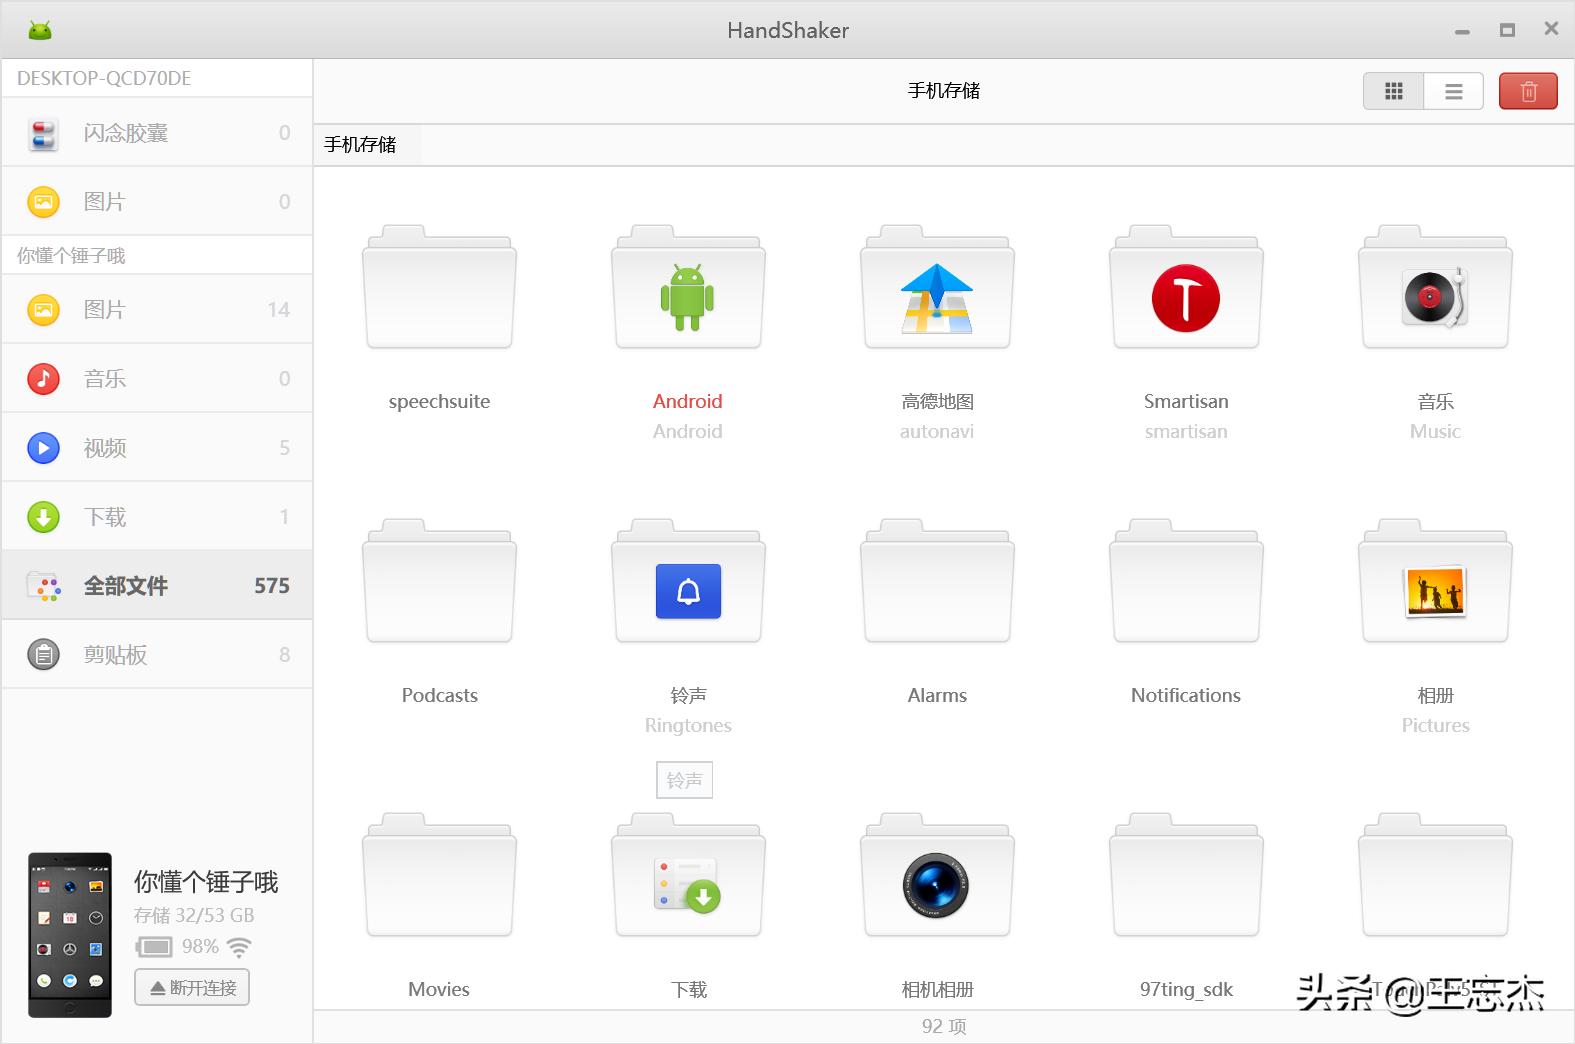Open the Android folder icon

(688, 288)
